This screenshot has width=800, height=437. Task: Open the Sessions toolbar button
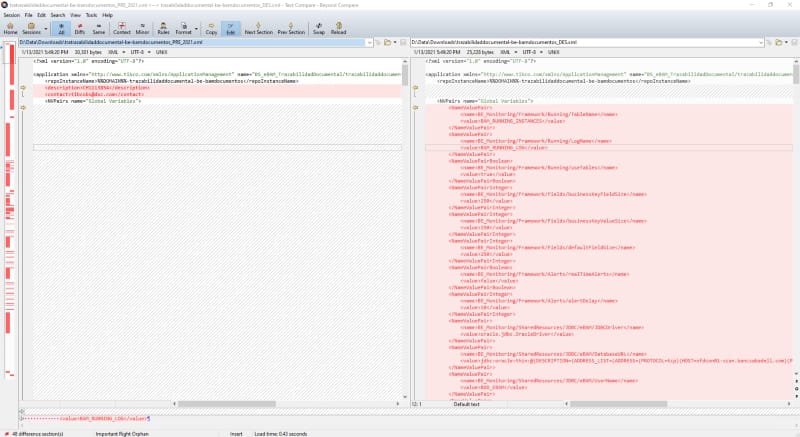33,28
